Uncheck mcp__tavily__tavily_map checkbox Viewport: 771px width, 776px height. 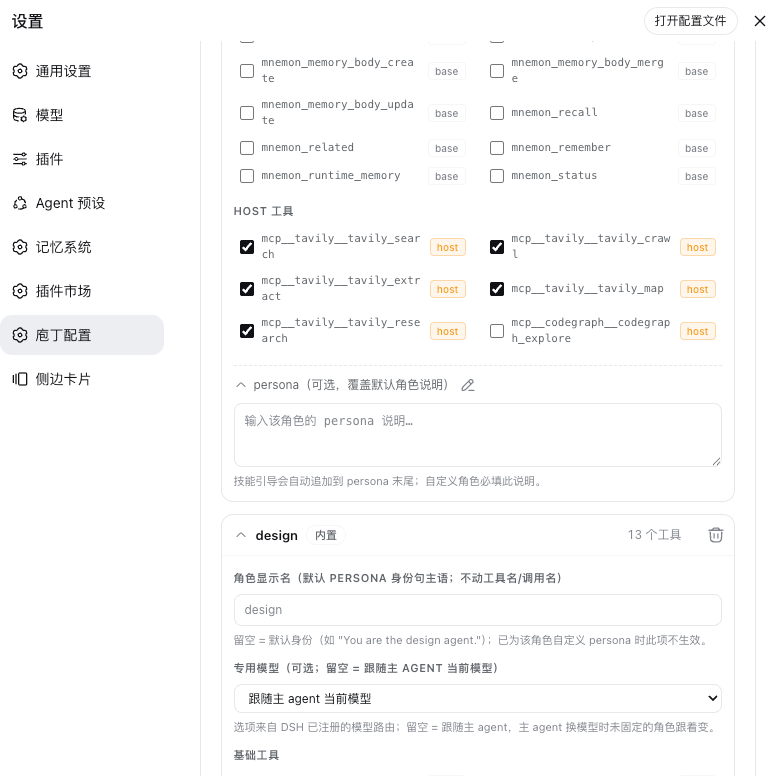(497, 289)
